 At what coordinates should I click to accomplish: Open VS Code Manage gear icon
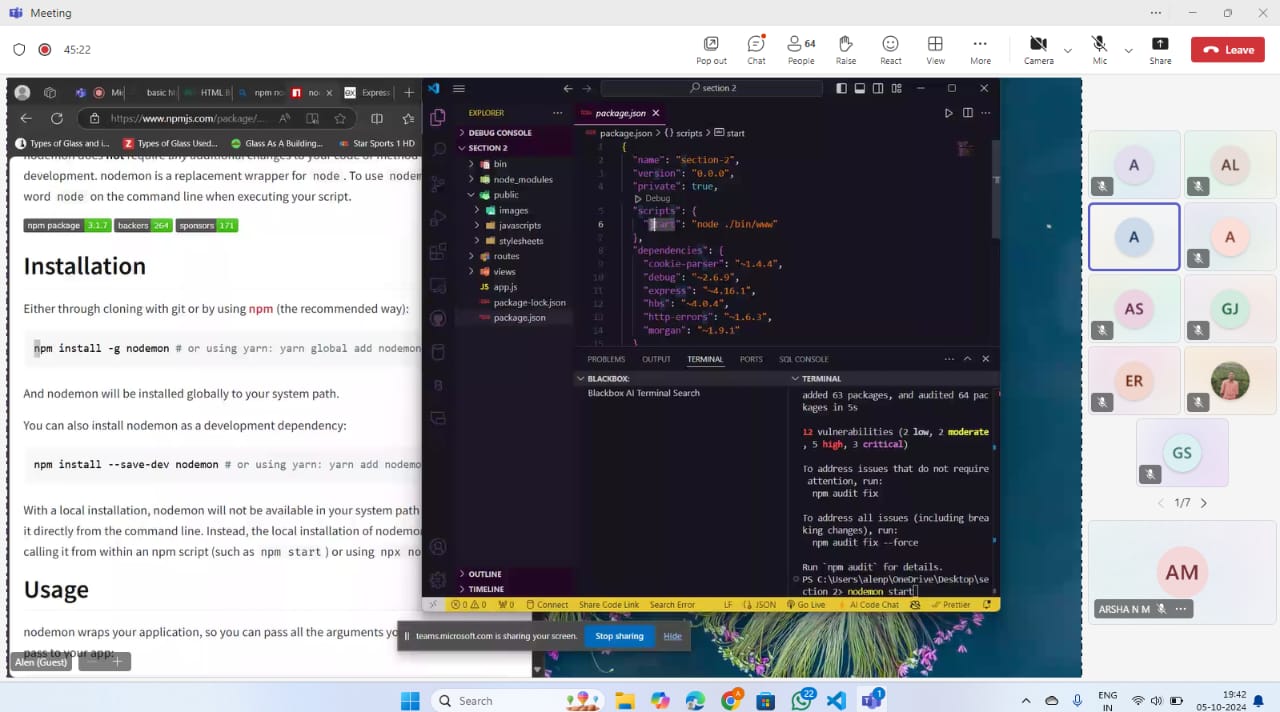point(437,580)
